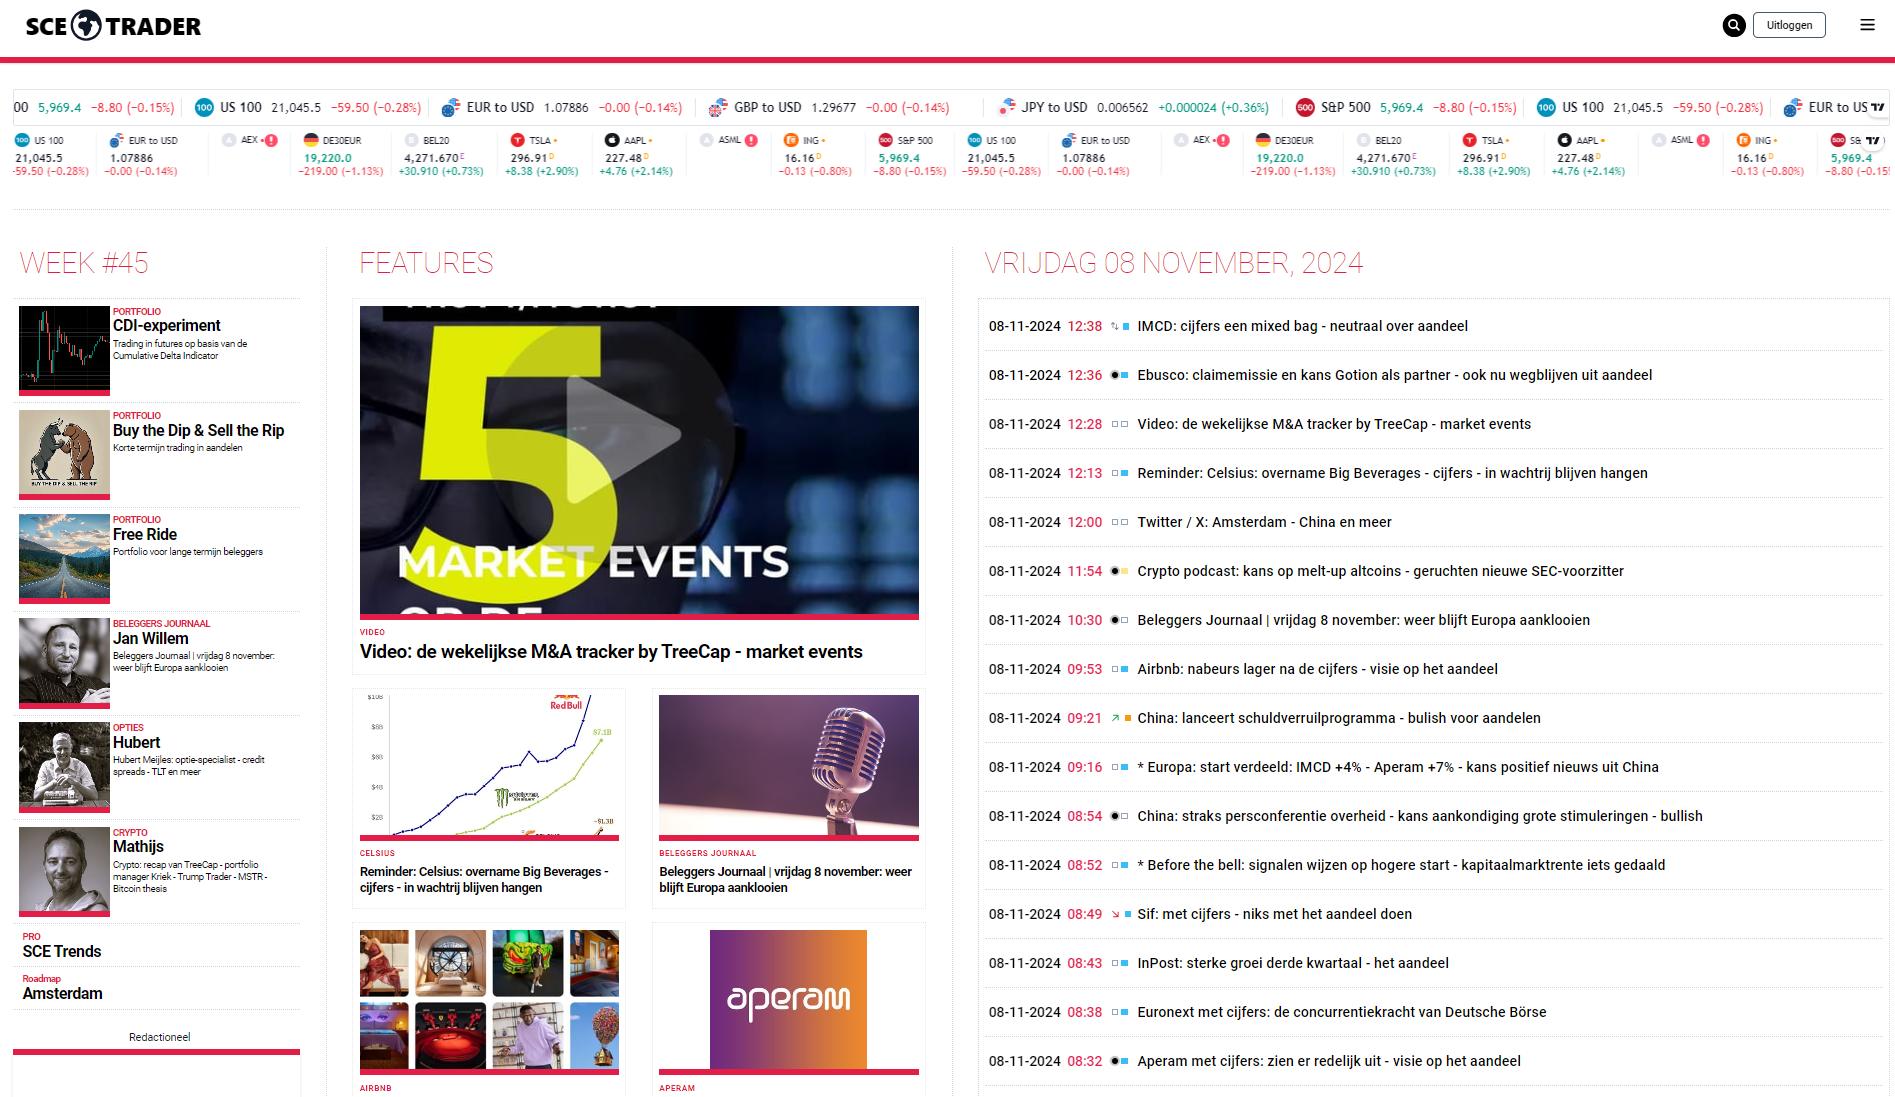The image size is (1895, 1097).
Task: Click the WEEK #45 heading
Action: tap(84, 263)
